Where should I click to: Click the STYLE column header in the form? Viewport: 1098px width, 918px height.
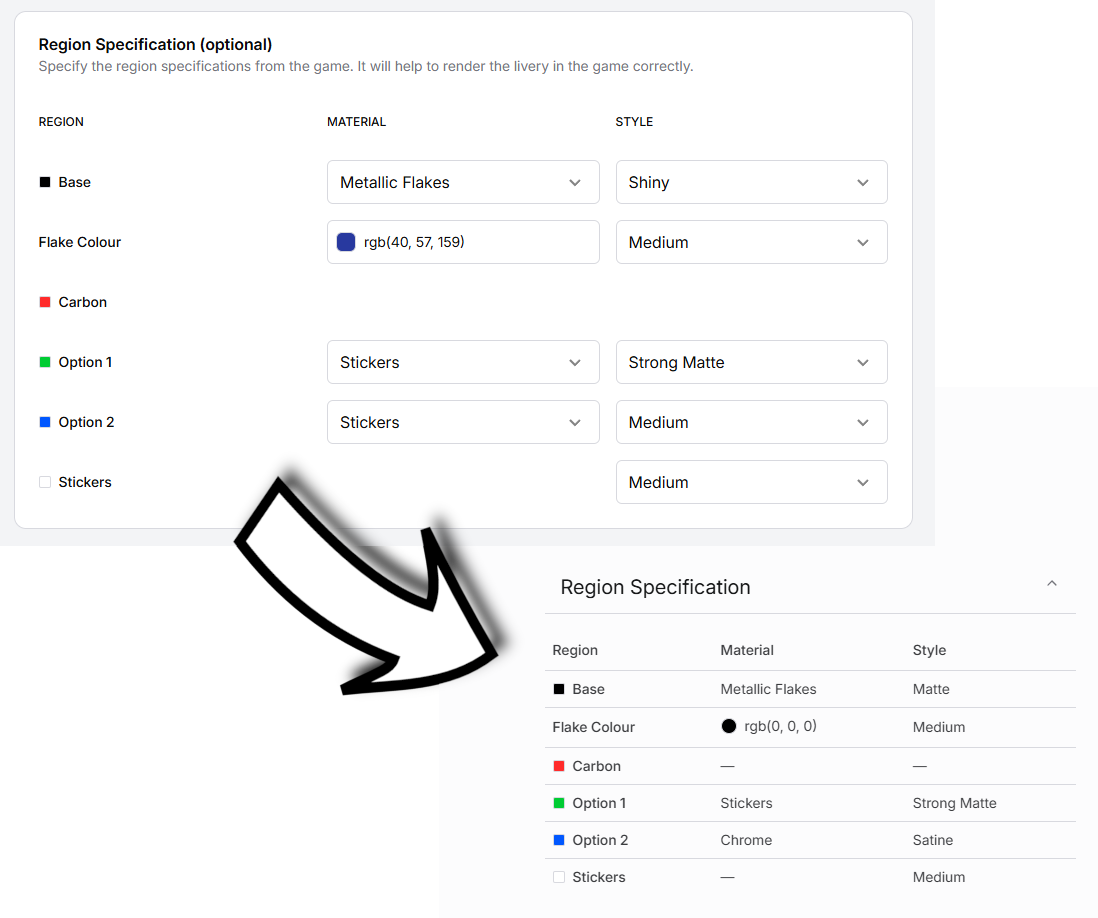click(634, 122)
